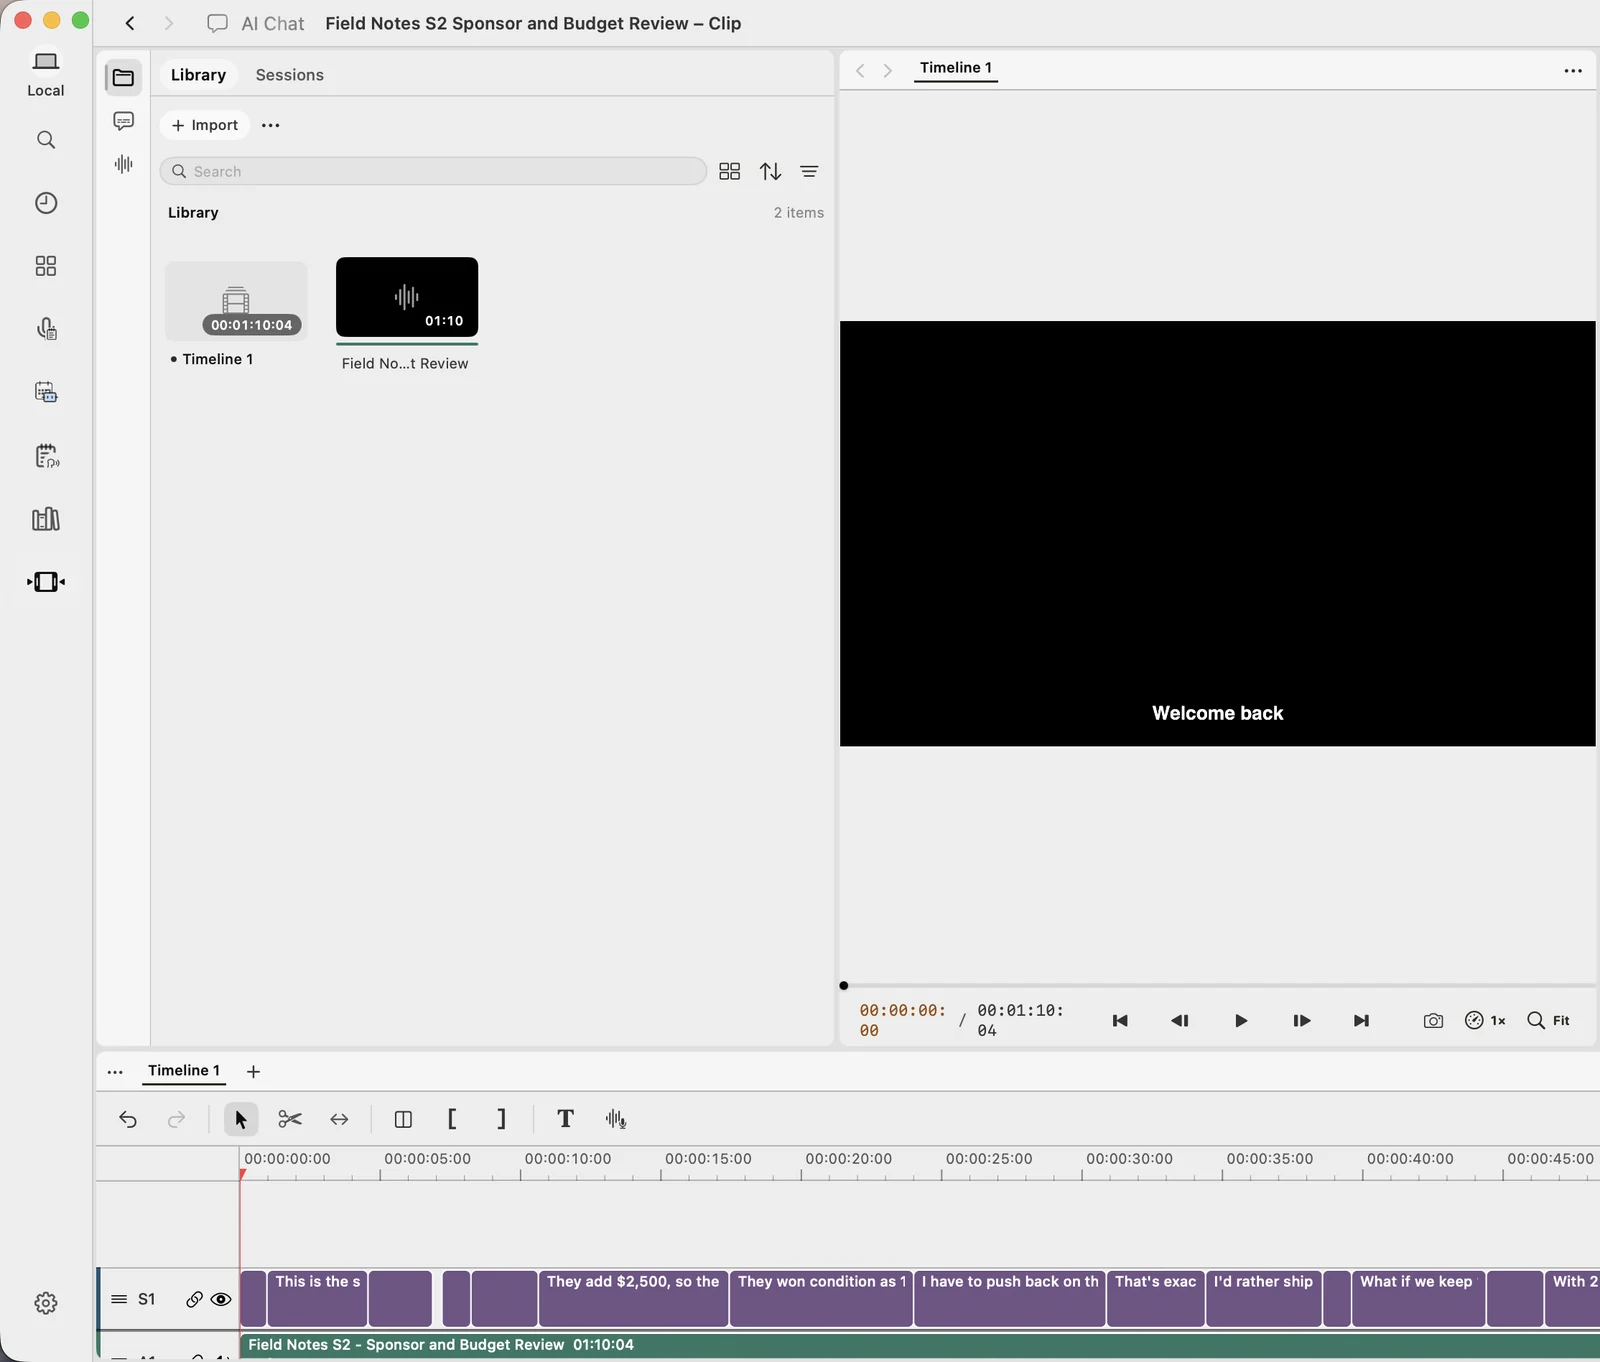Image resolution: width=1600 pixels, height=1362 pixels.
Task: Open the transcript speech bubble panel
Action: coord(124,121)
